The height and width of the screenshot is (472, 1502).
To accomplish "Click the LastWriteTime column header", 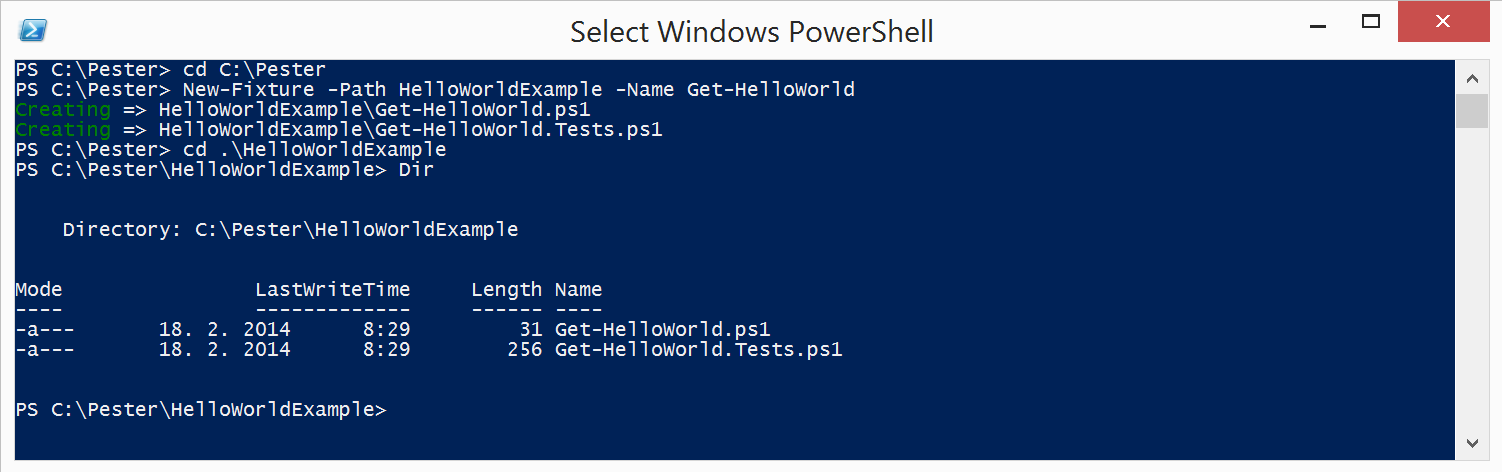I will 332,290.
